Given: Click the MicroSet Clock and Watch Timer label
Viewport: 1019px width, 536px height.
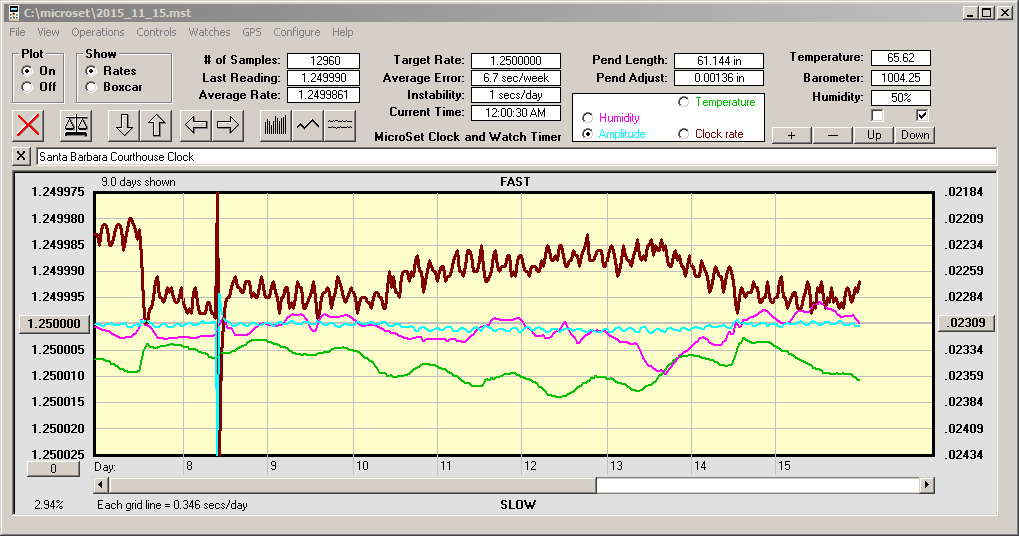Looking at the screenshot, I should (468, 136).
